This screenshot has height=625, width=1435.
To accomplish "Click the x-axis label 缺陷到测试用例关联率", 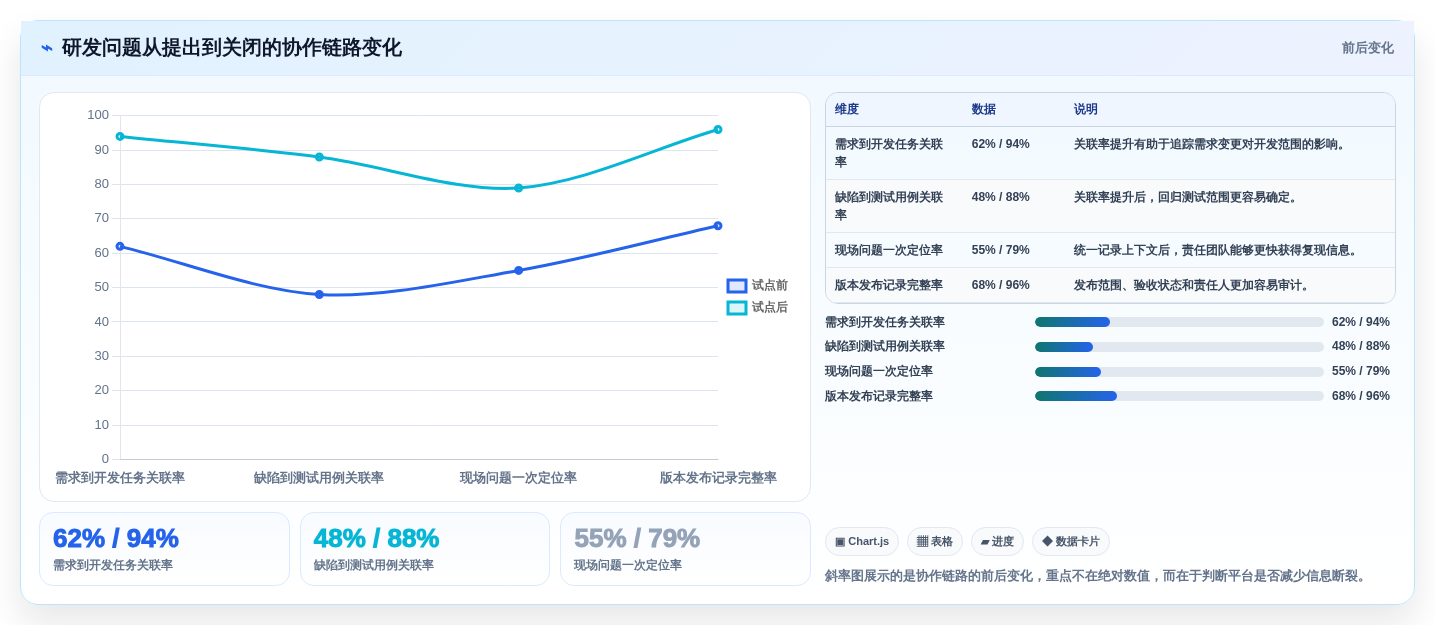I will (x=319, y=478).
